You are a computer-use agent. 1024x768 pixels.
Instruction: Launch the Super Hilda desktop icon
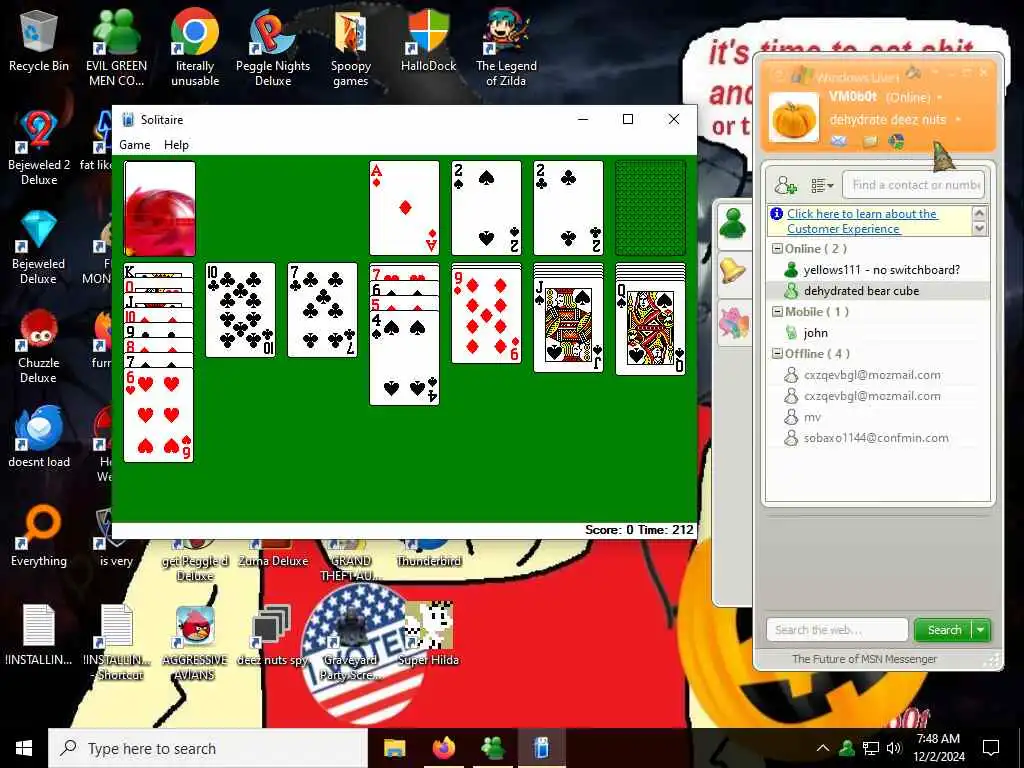click(428, 633)
